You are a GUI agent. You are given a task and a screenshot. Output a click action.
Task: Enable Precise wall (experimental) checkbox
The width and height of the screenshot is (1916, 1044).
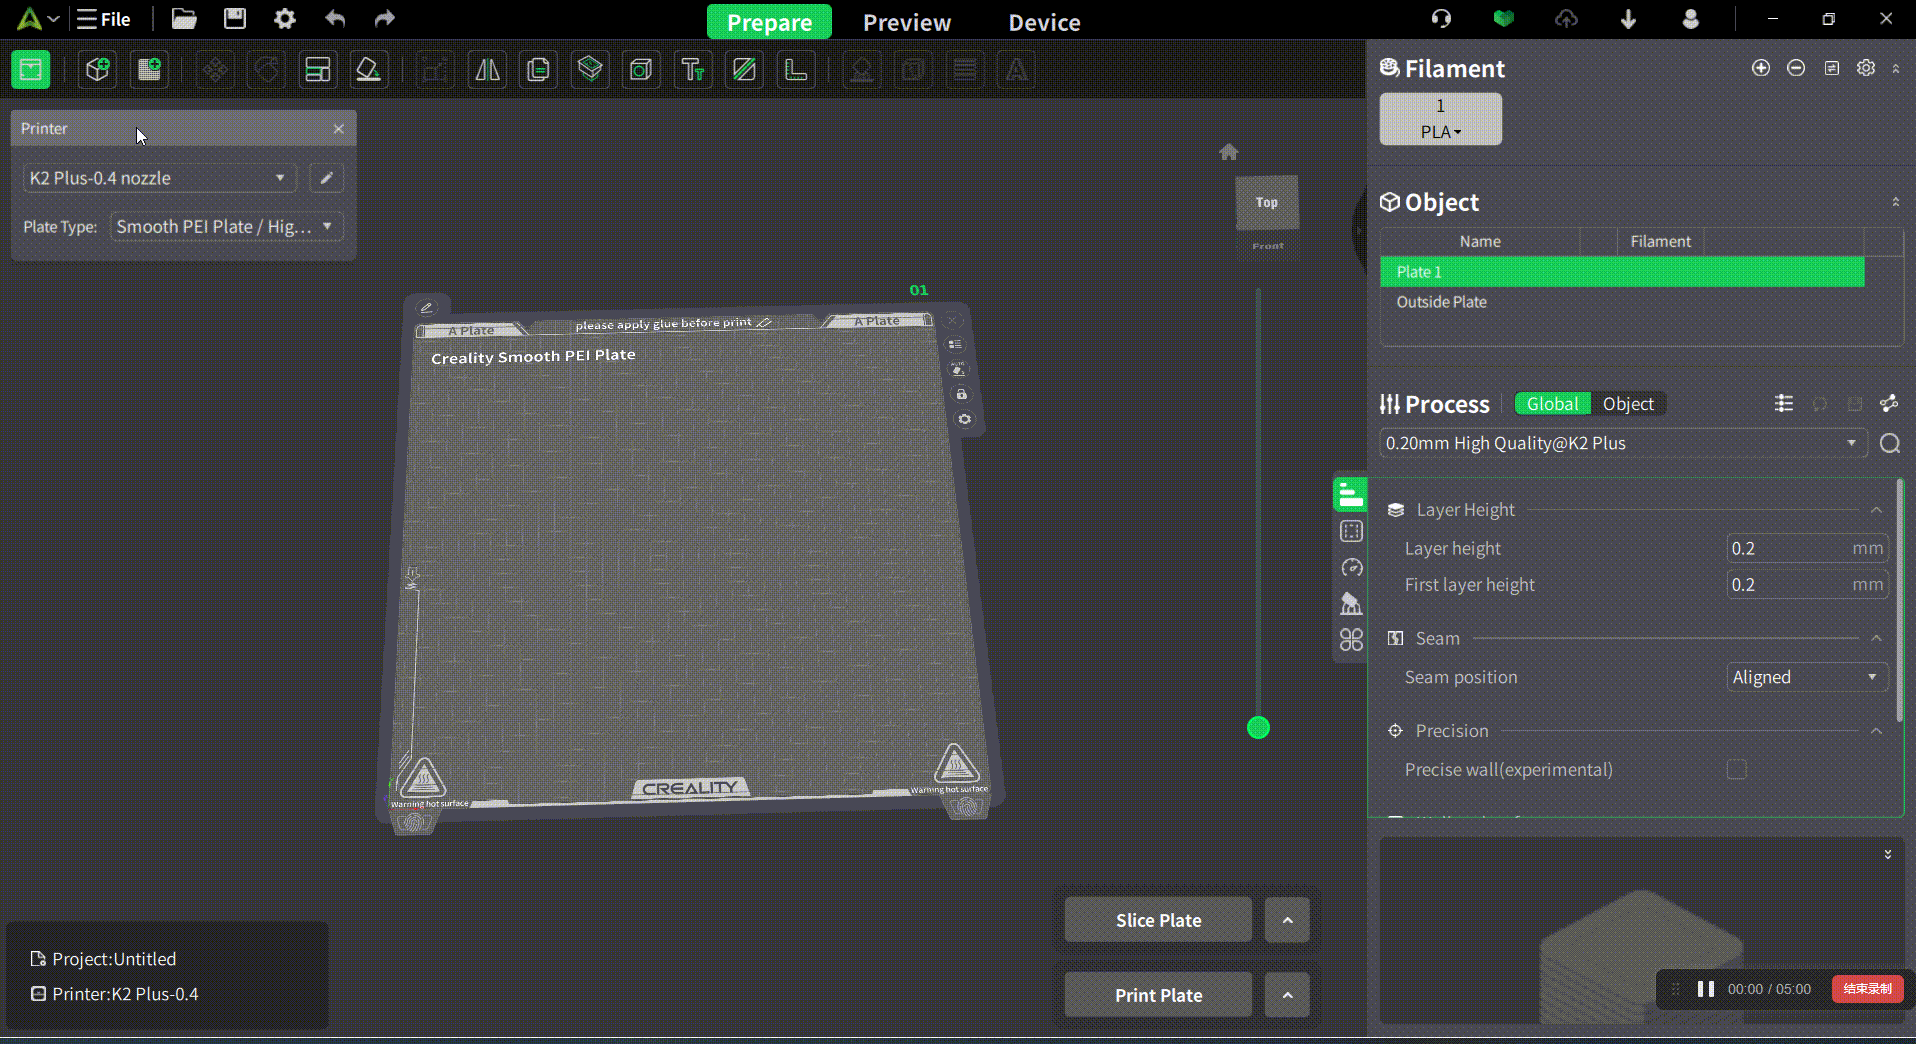click(x=1737, y=769)
